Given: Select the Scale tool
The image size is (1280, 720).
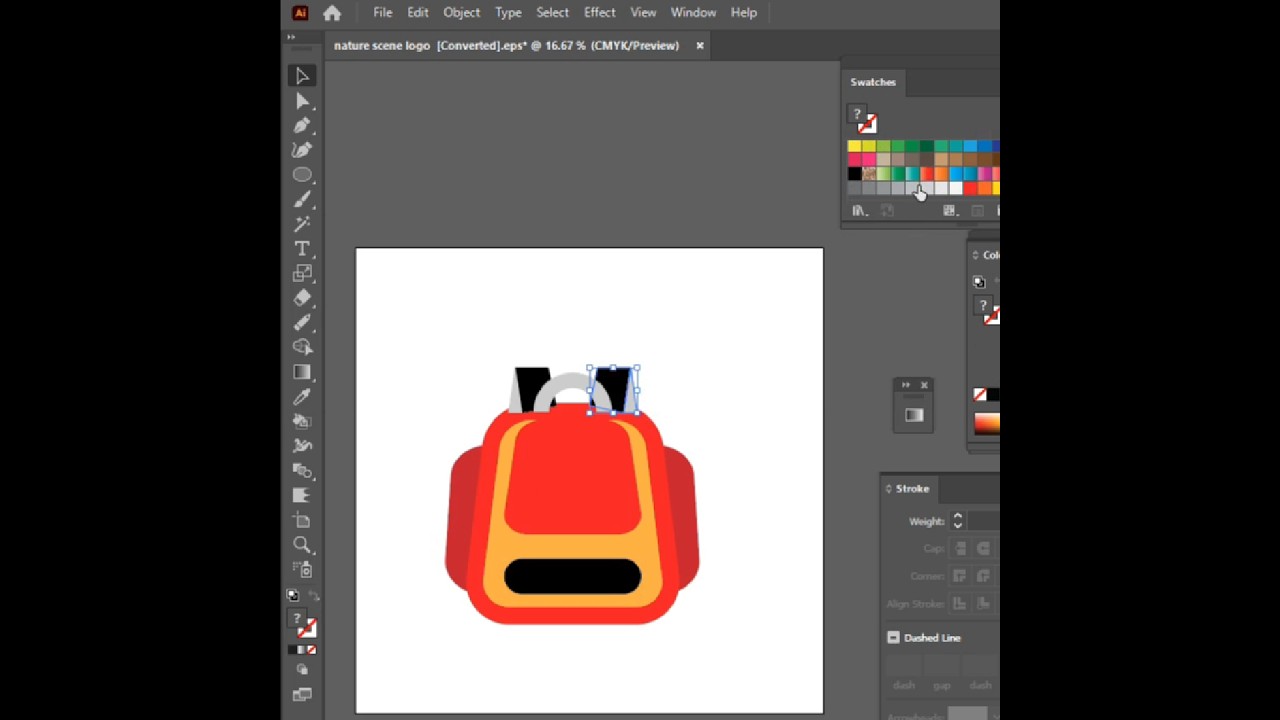Looking at the screenshot, I should pyautogui.click(x=302, y=273).
